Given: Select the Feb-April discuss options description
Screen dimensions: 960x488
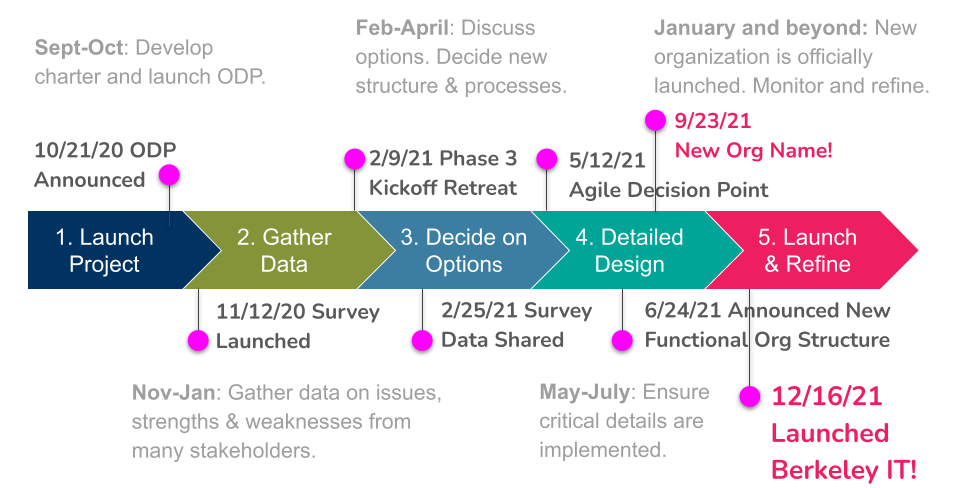Looking at the screenshot, I should click(x=461, y=56).
